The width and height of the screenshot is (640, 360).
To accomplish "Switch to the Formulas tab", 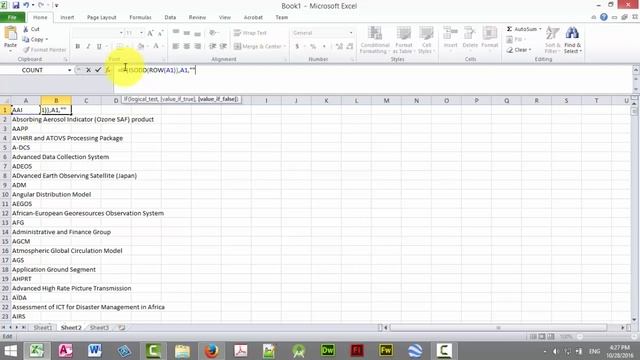I will [x=140, y=18].
